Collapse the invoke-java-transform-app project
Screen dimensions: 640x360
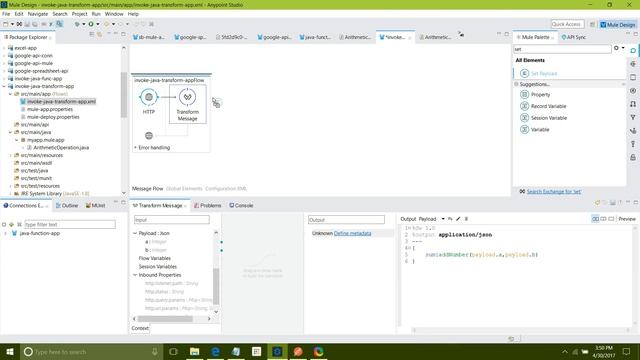[4, 87]
